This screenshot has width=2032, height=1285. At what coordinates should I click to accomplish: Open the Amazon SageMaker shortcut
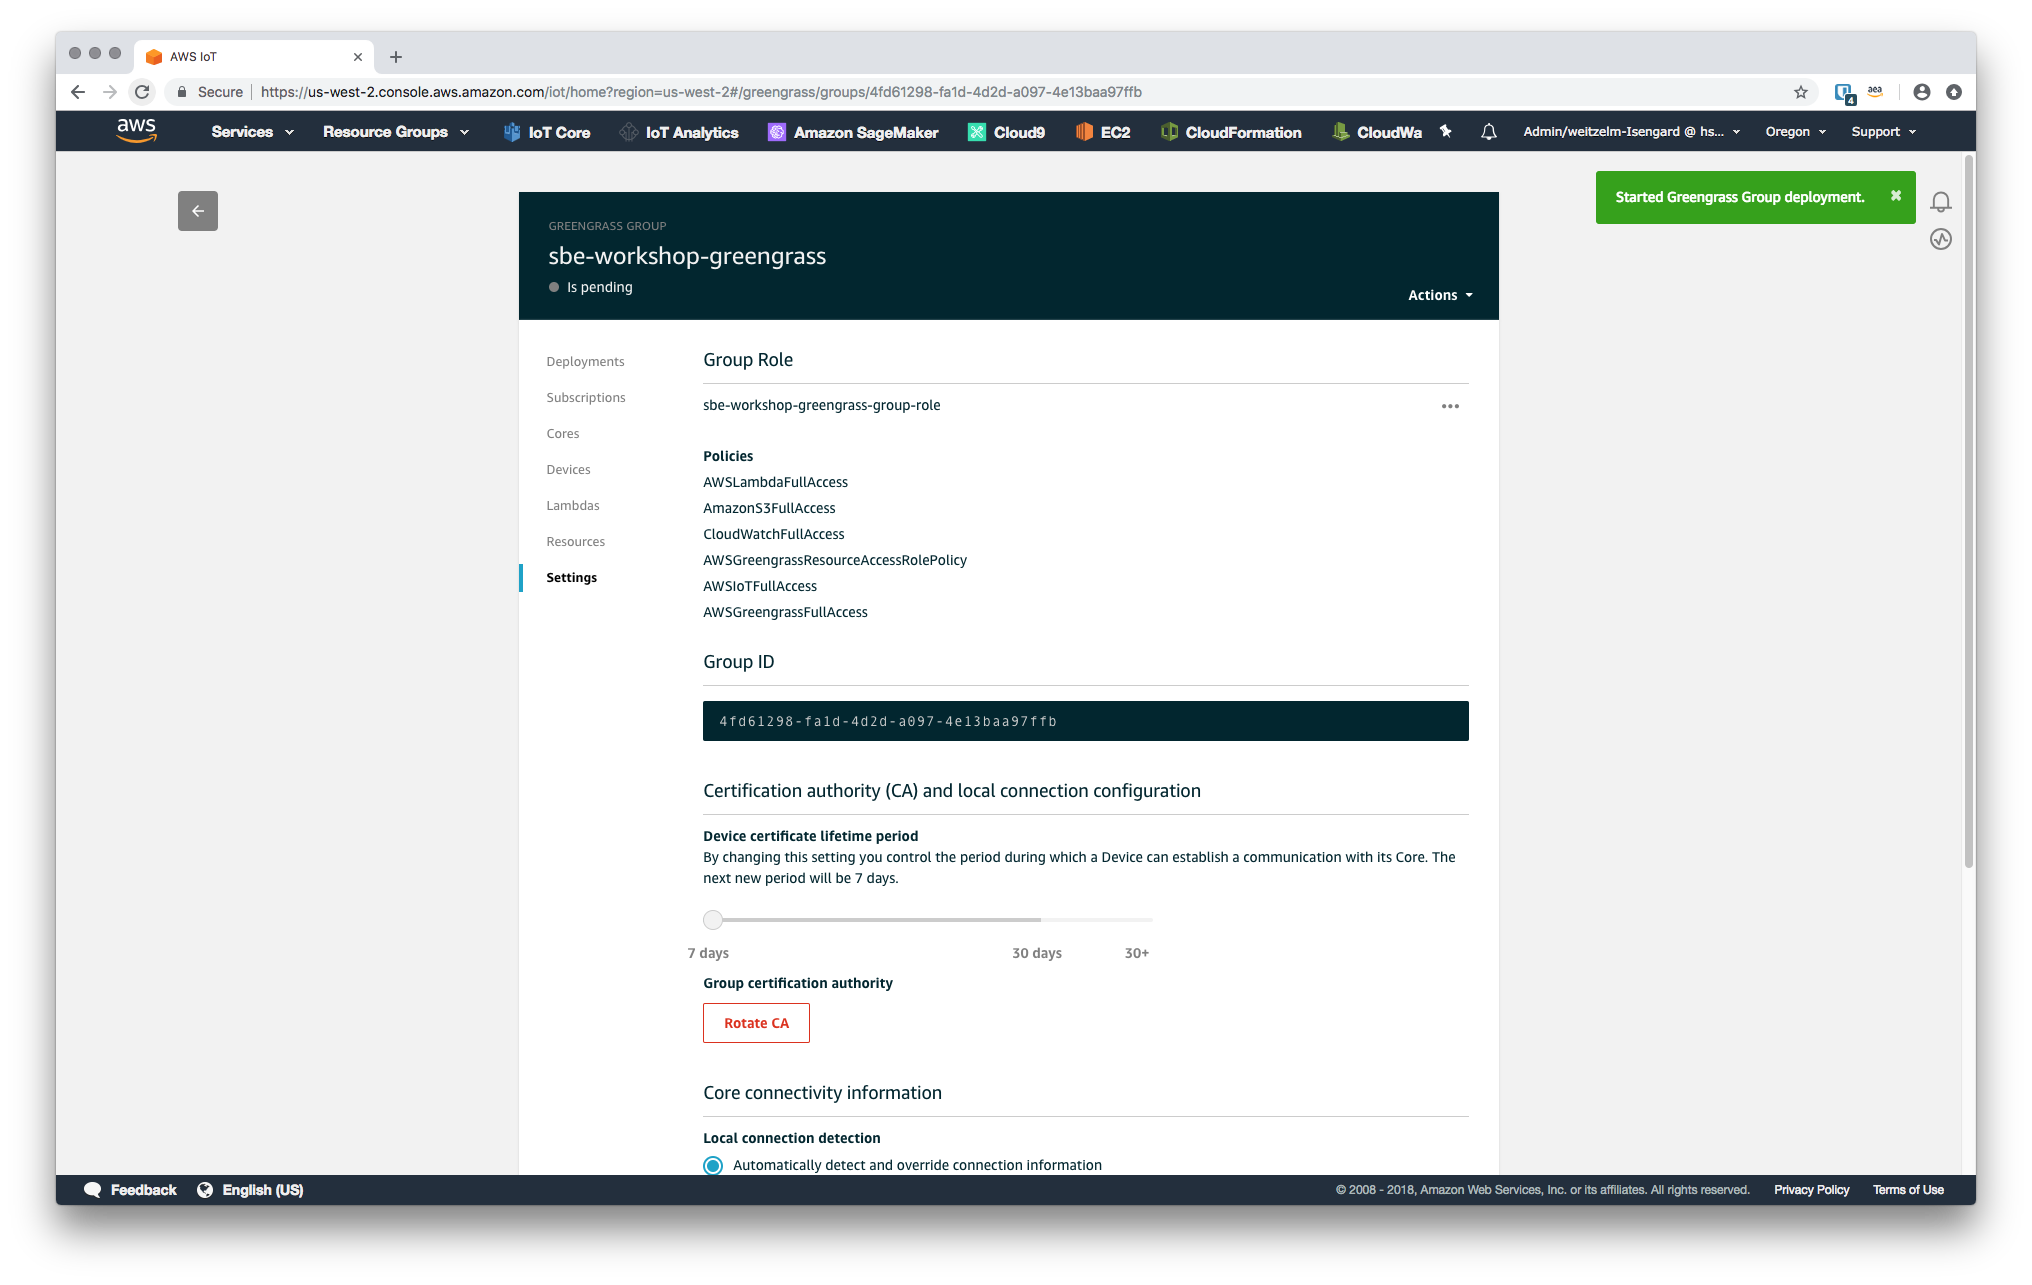[853, 132]
